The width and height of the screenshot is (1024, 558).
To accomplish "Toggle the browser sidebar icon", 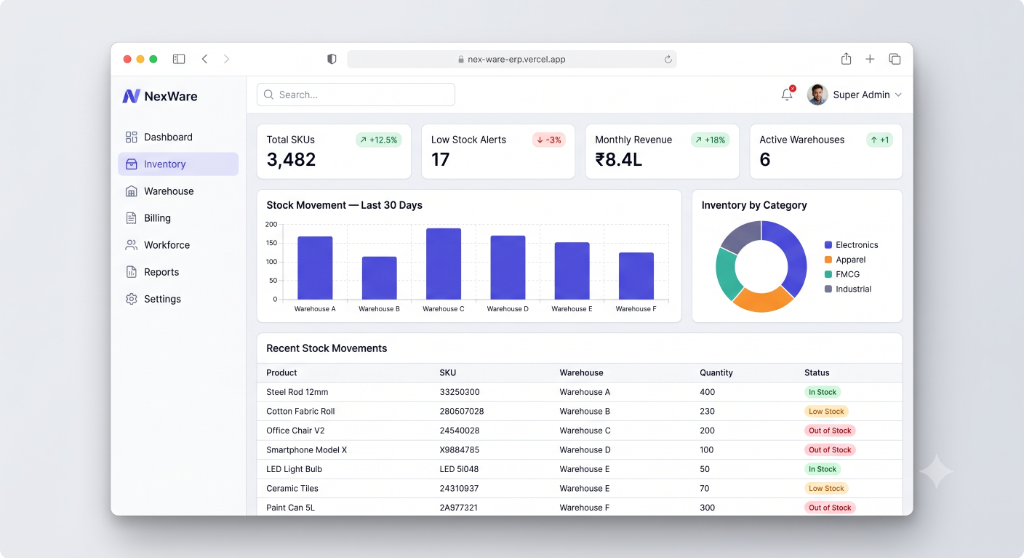I will click(179, 59).
